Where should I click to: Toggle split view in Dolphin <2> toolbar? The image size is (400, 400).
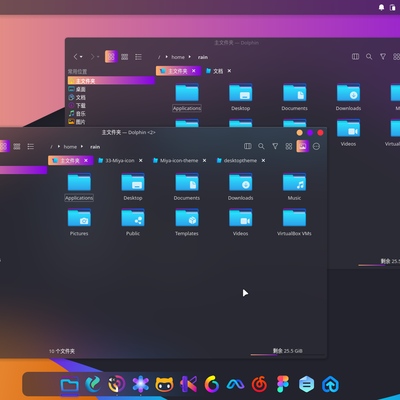pos(248,146)
